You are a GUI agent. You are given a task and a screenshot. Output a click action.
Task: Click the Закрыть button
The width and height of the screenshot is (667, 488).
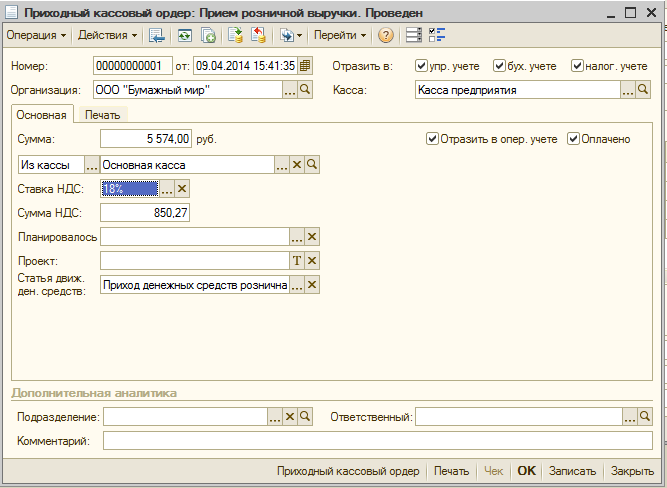coord(632,471)
